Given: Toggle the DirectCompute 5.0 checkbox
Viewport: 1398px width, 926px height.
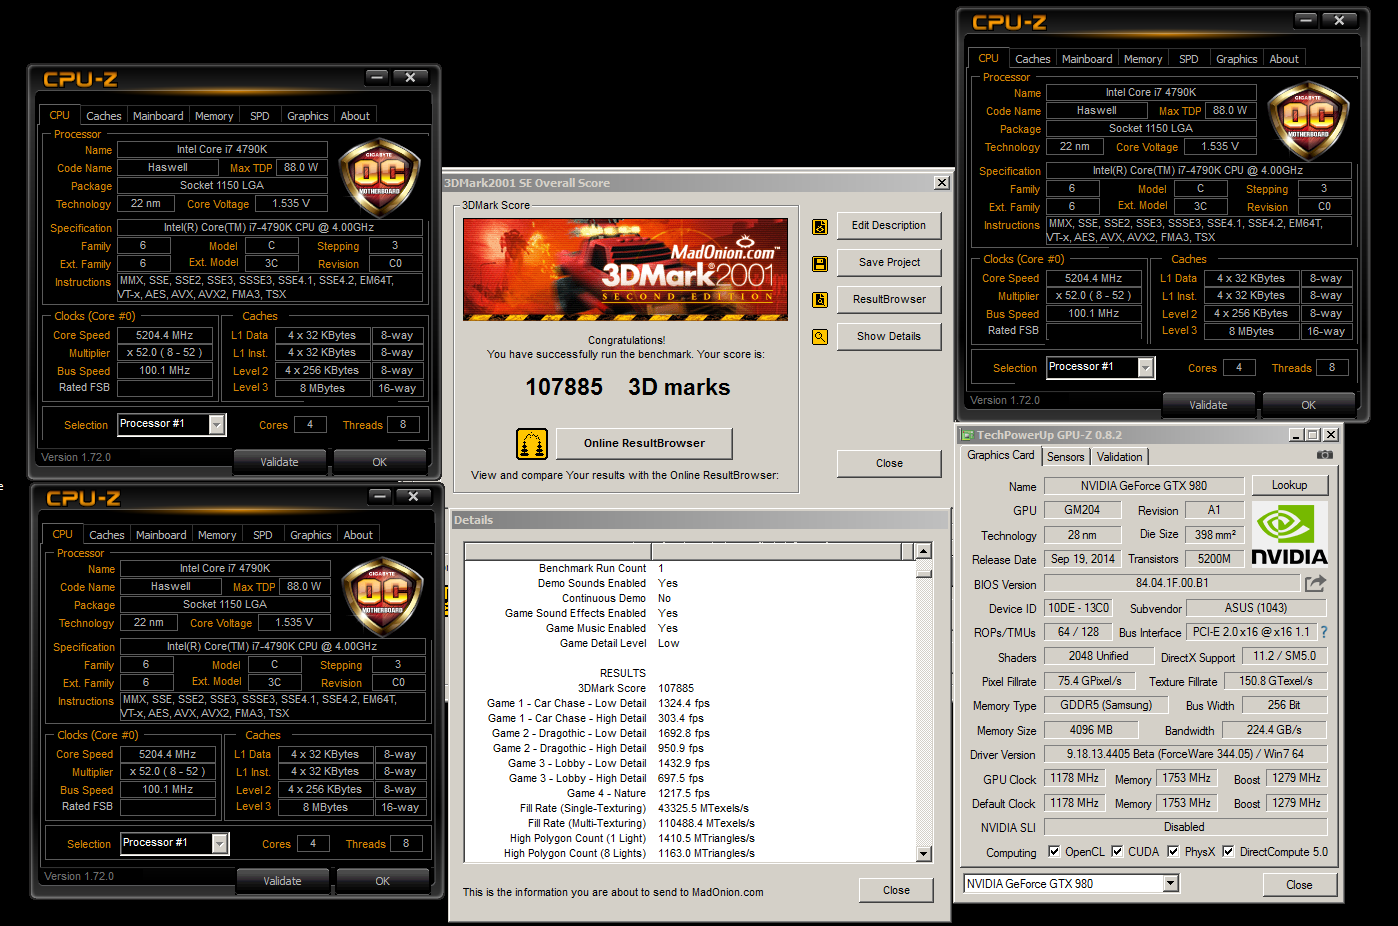Looking at the screenshot, I should point(1228,851).
